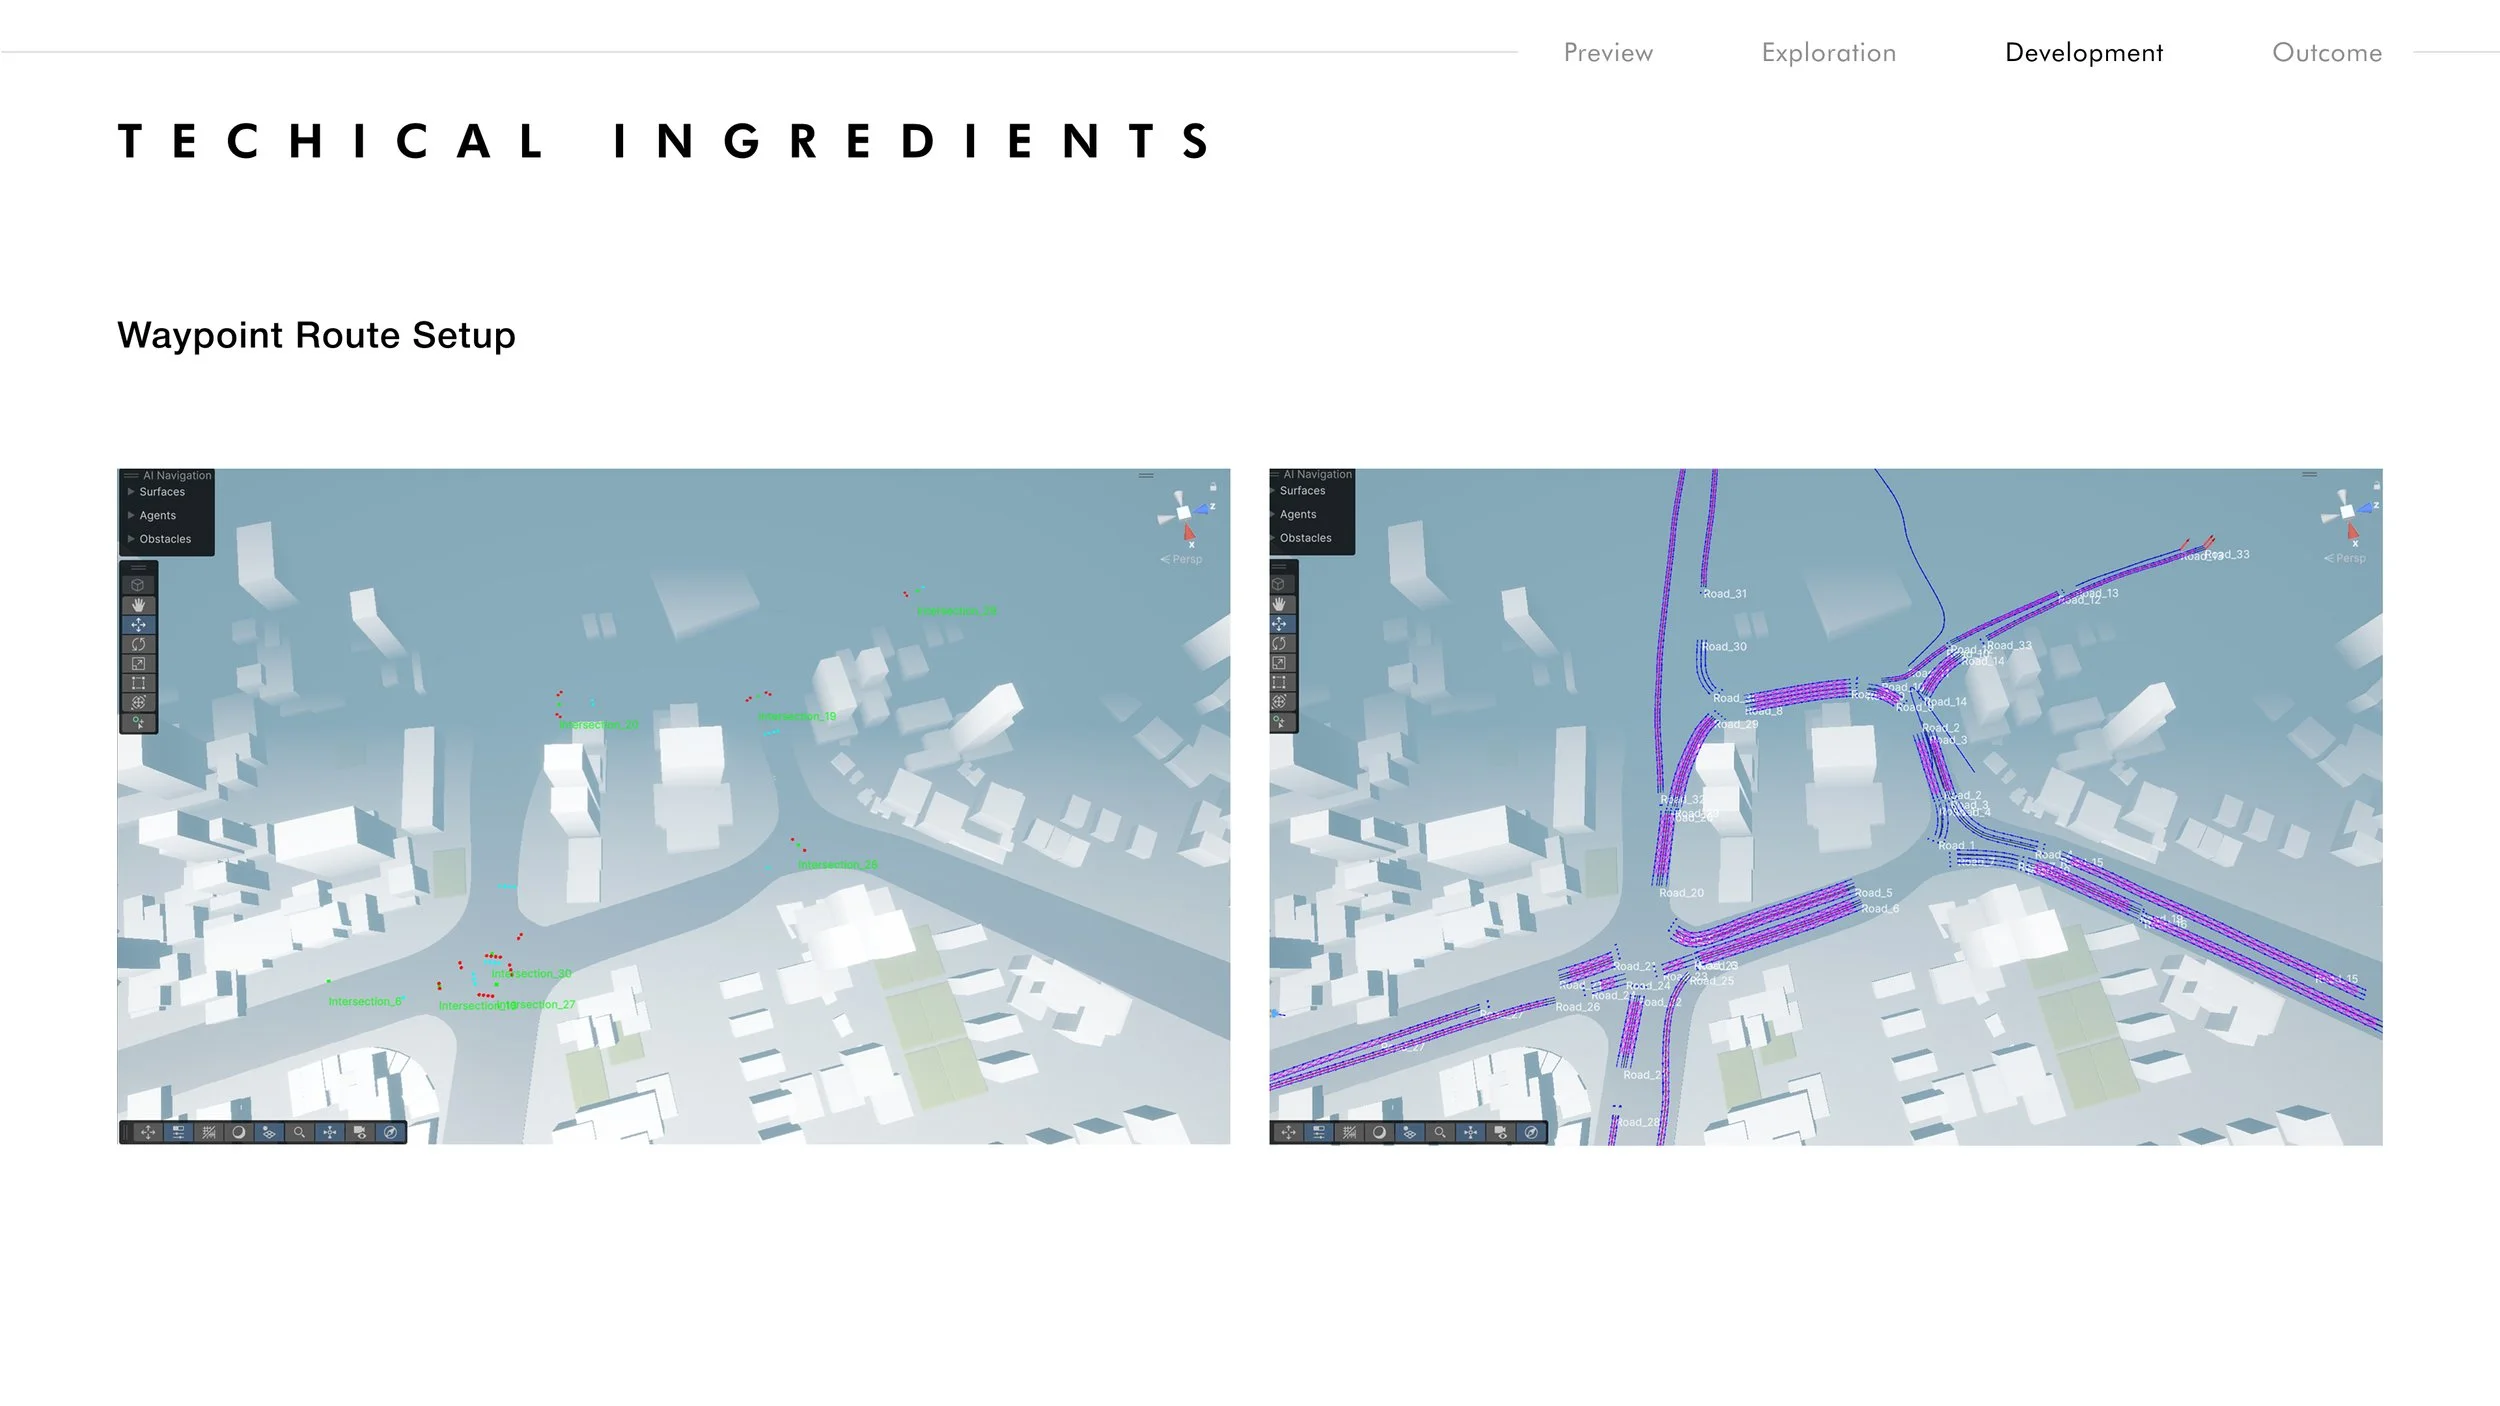The width and height of the screenshot is (2500, 1406).
Task: Go to the Preview section link
Action: [x=1608, y=53]
